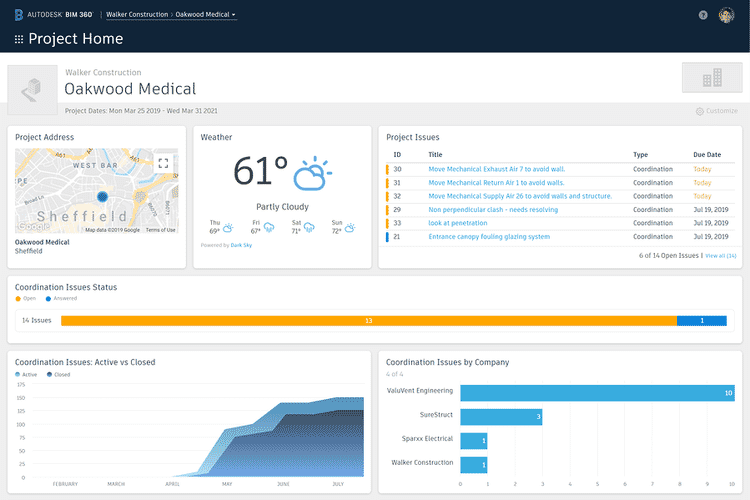The image size is (750, 500).
Task: Click the View all issues link
Action: (720, 256)
